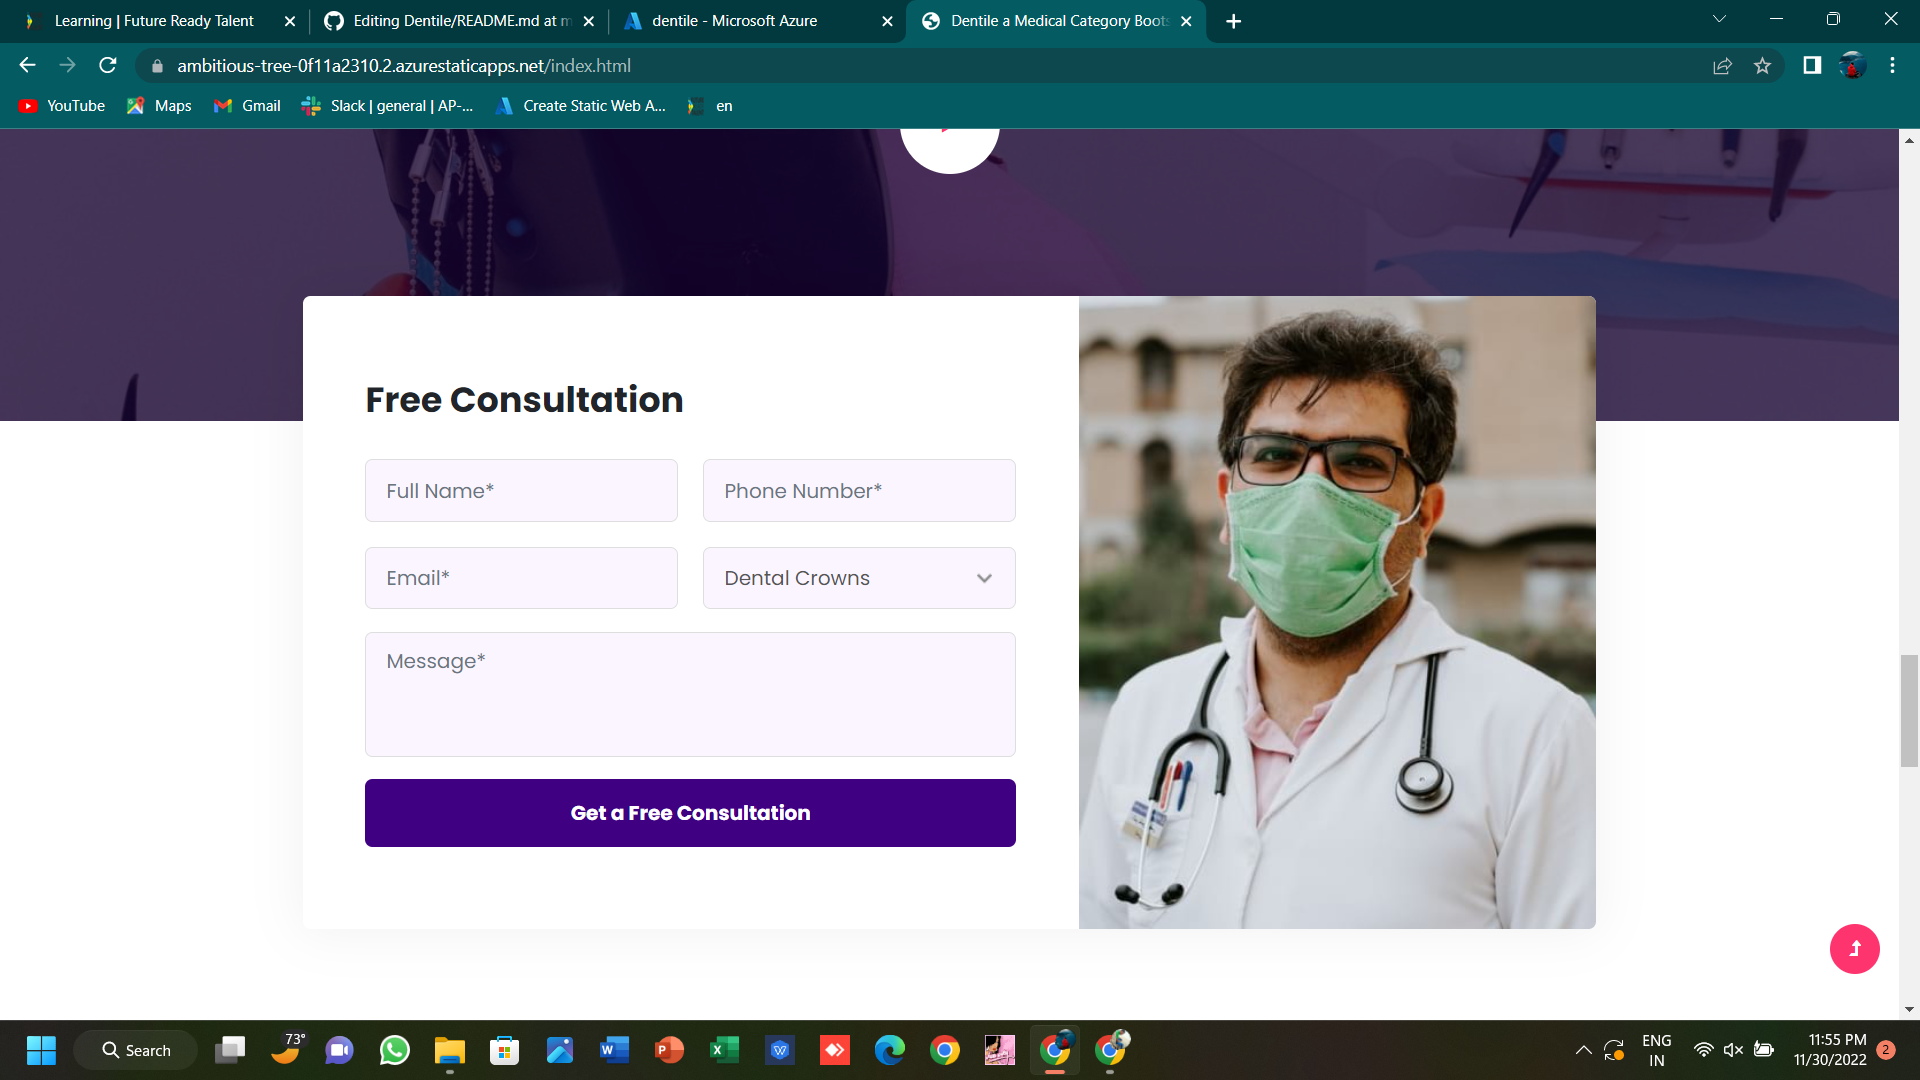Open WhatsApp from the taskbar
Viewport: 1920px width, 1080px height.
[394, 1050]
